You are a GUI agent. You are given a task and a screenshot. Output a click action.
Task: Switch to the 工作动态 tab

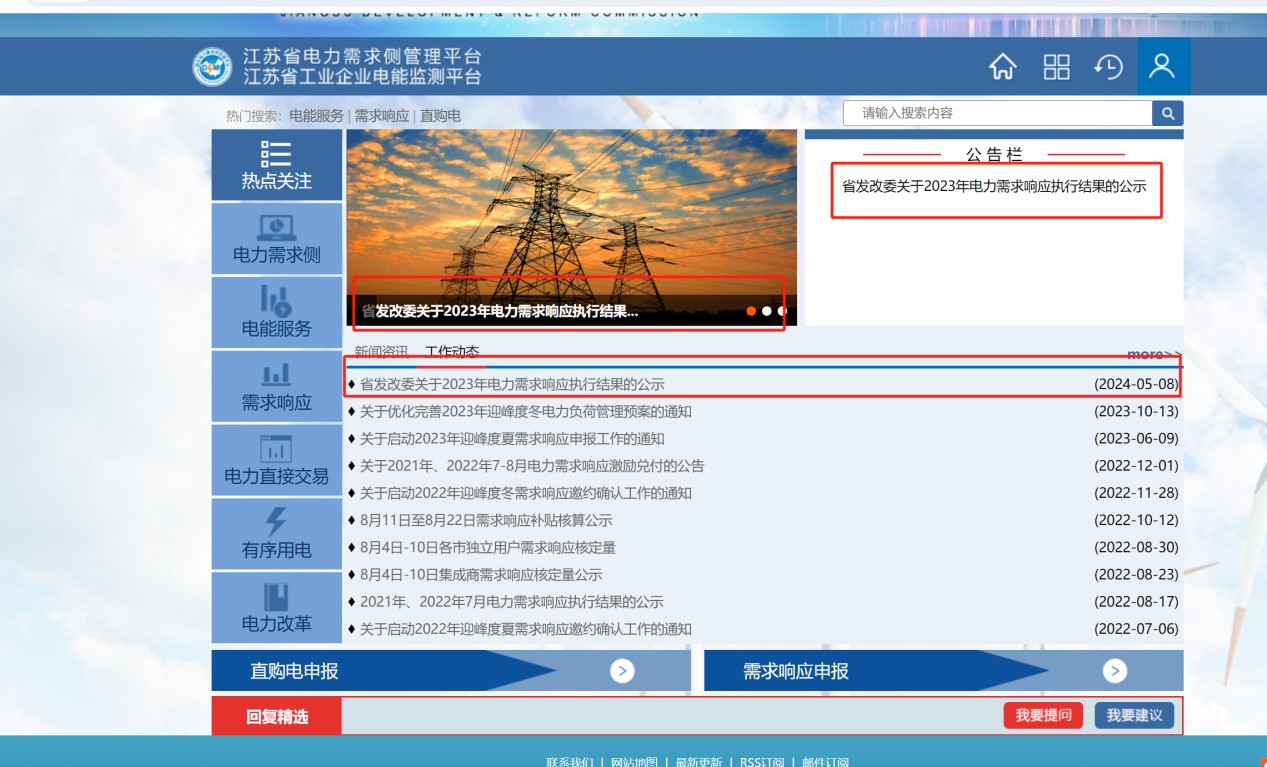click(452, 352)
